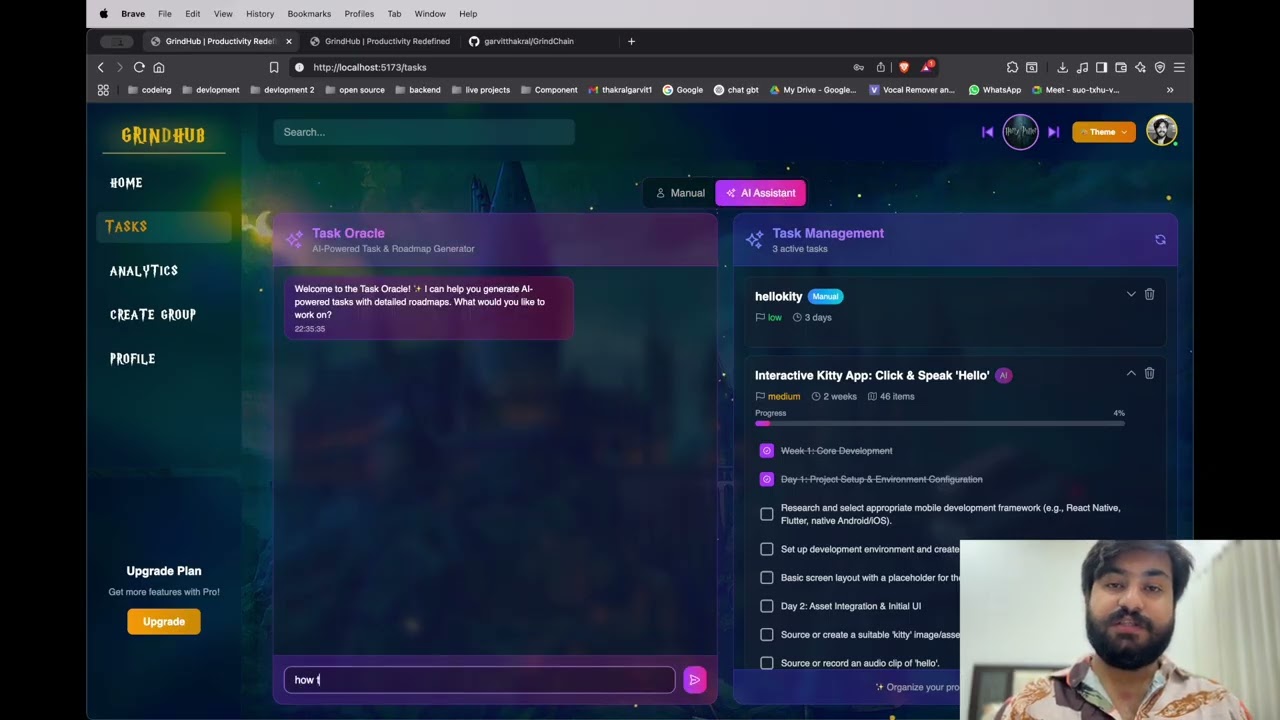
Task: Skip to previous music track
Action: (x=987, y=132)
